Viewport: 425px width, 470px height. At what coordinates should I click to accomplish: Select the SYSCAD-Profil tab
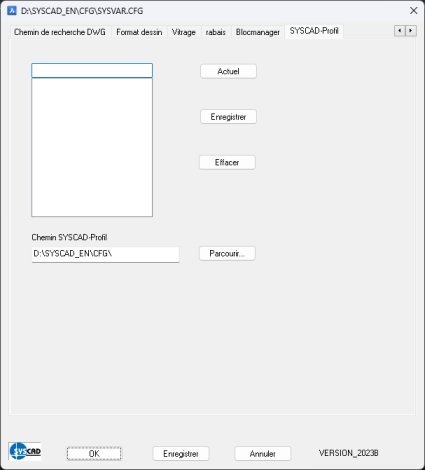[314, 31]
